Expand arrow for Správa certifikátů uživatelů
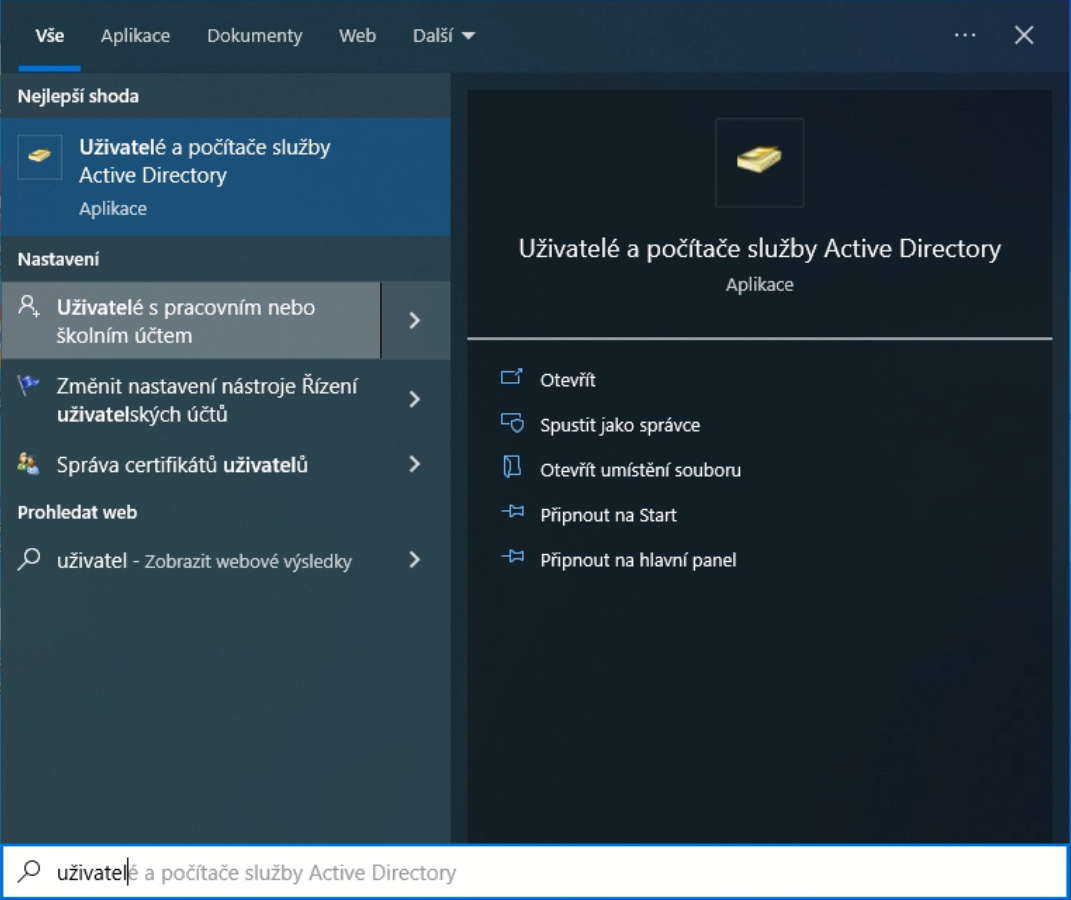The width and height of the screenshot is (1071, 900). [x=415, y=465]
